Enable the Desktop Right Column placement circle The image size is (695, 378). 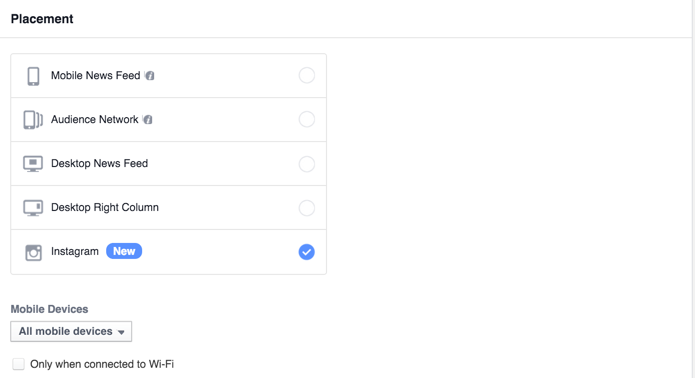307,207
